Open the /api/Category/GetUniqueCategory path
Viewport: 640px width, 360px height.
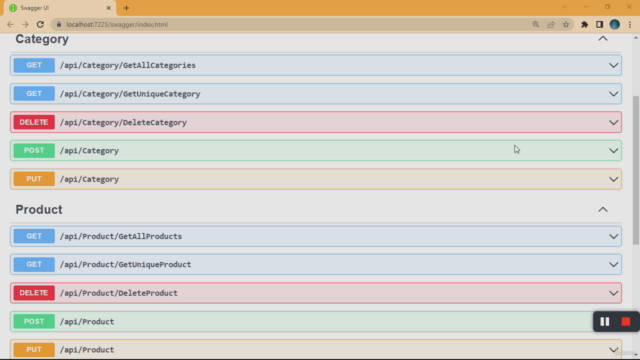[130, 94]
